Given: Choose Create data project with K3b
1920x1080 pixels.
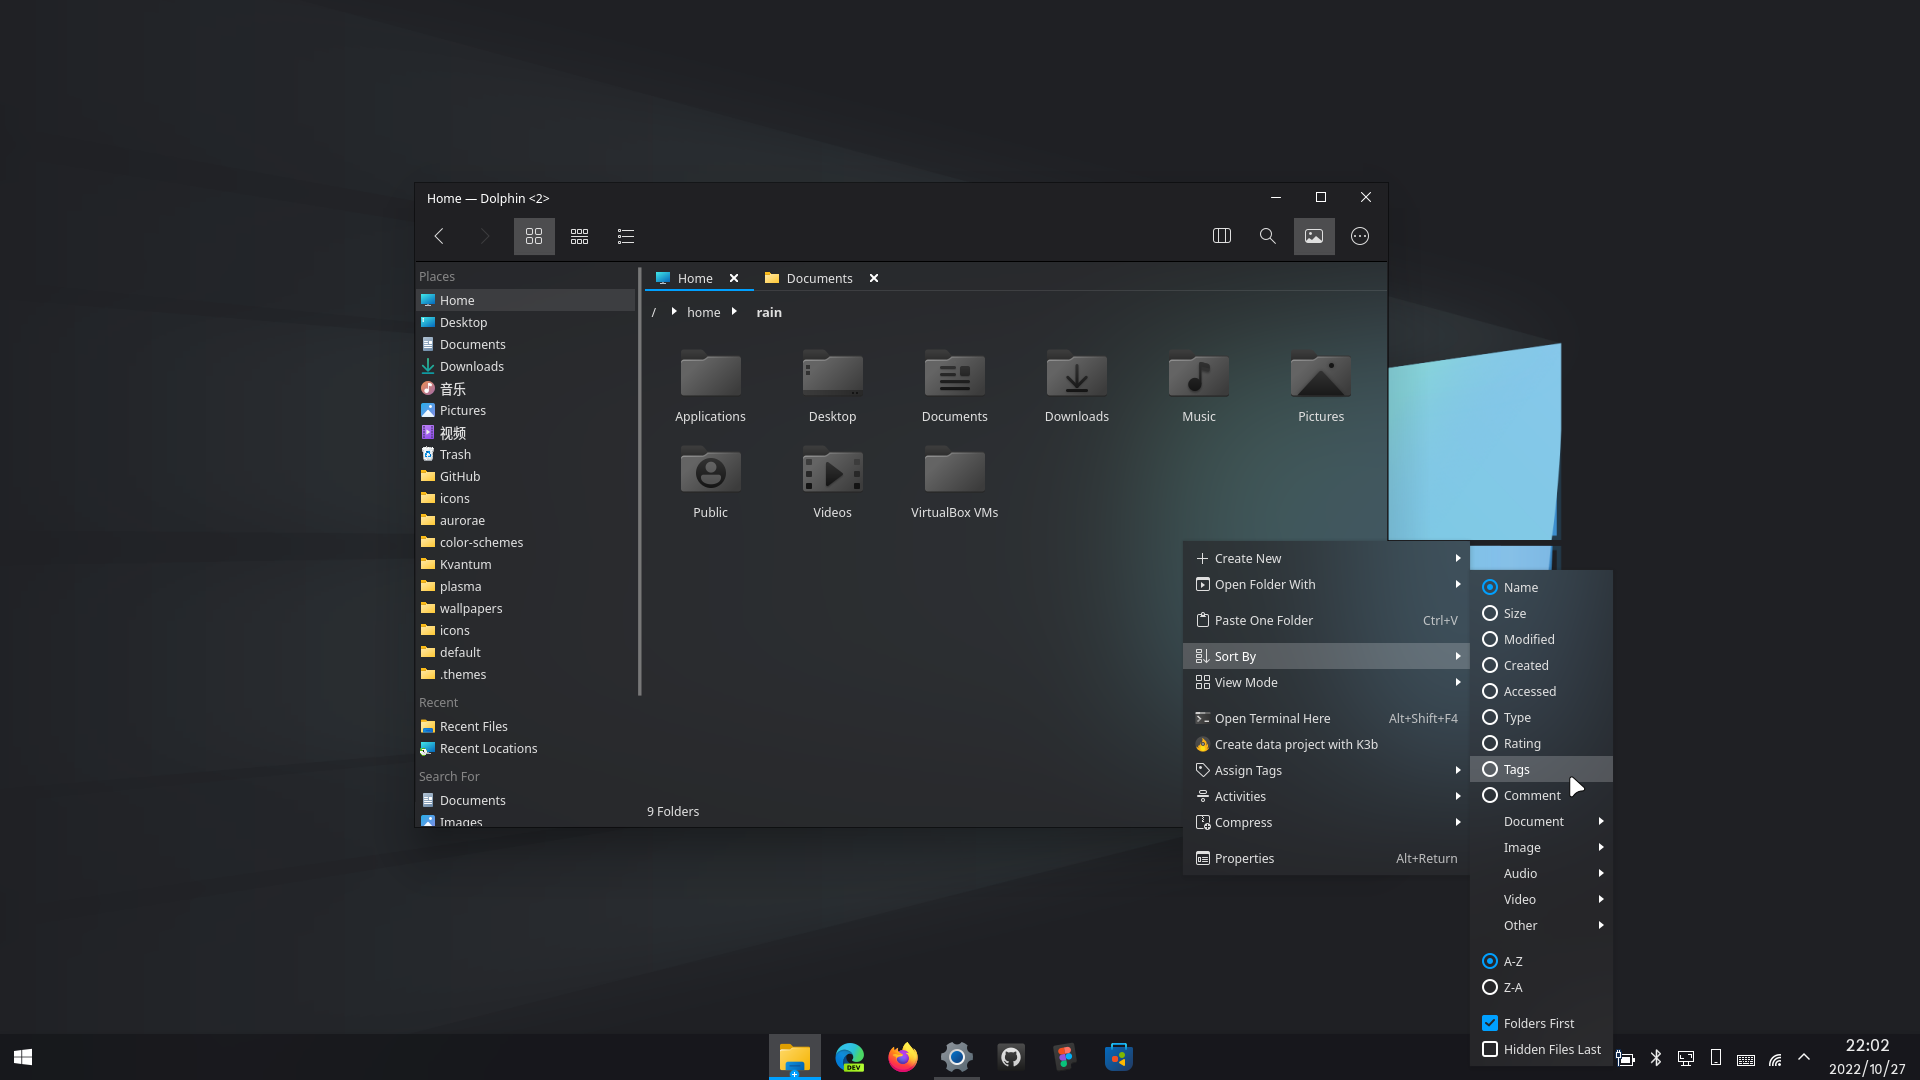Looking at the screenshot, I should tap(1326, 744).
